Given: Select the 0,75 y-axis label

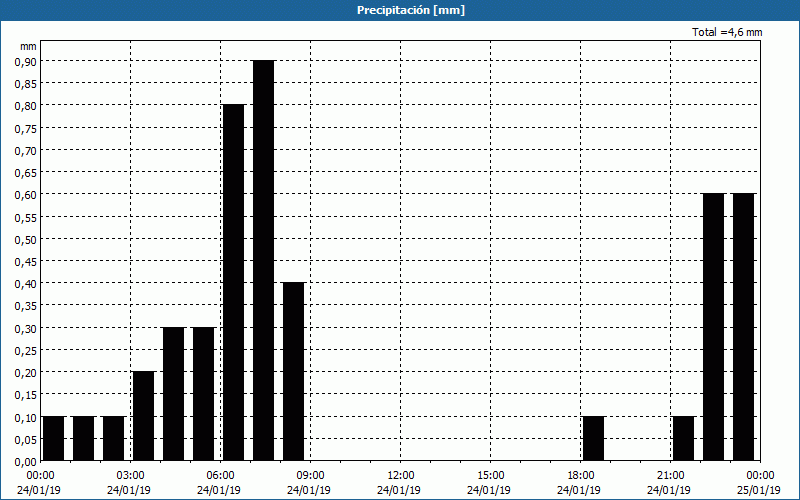Looking at the screenshot, I should tap(26, 128).
